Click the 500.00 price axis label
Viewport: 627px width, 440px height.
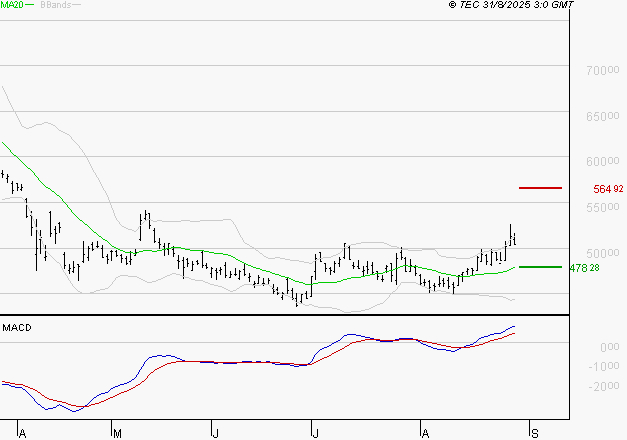coord(603,253)
